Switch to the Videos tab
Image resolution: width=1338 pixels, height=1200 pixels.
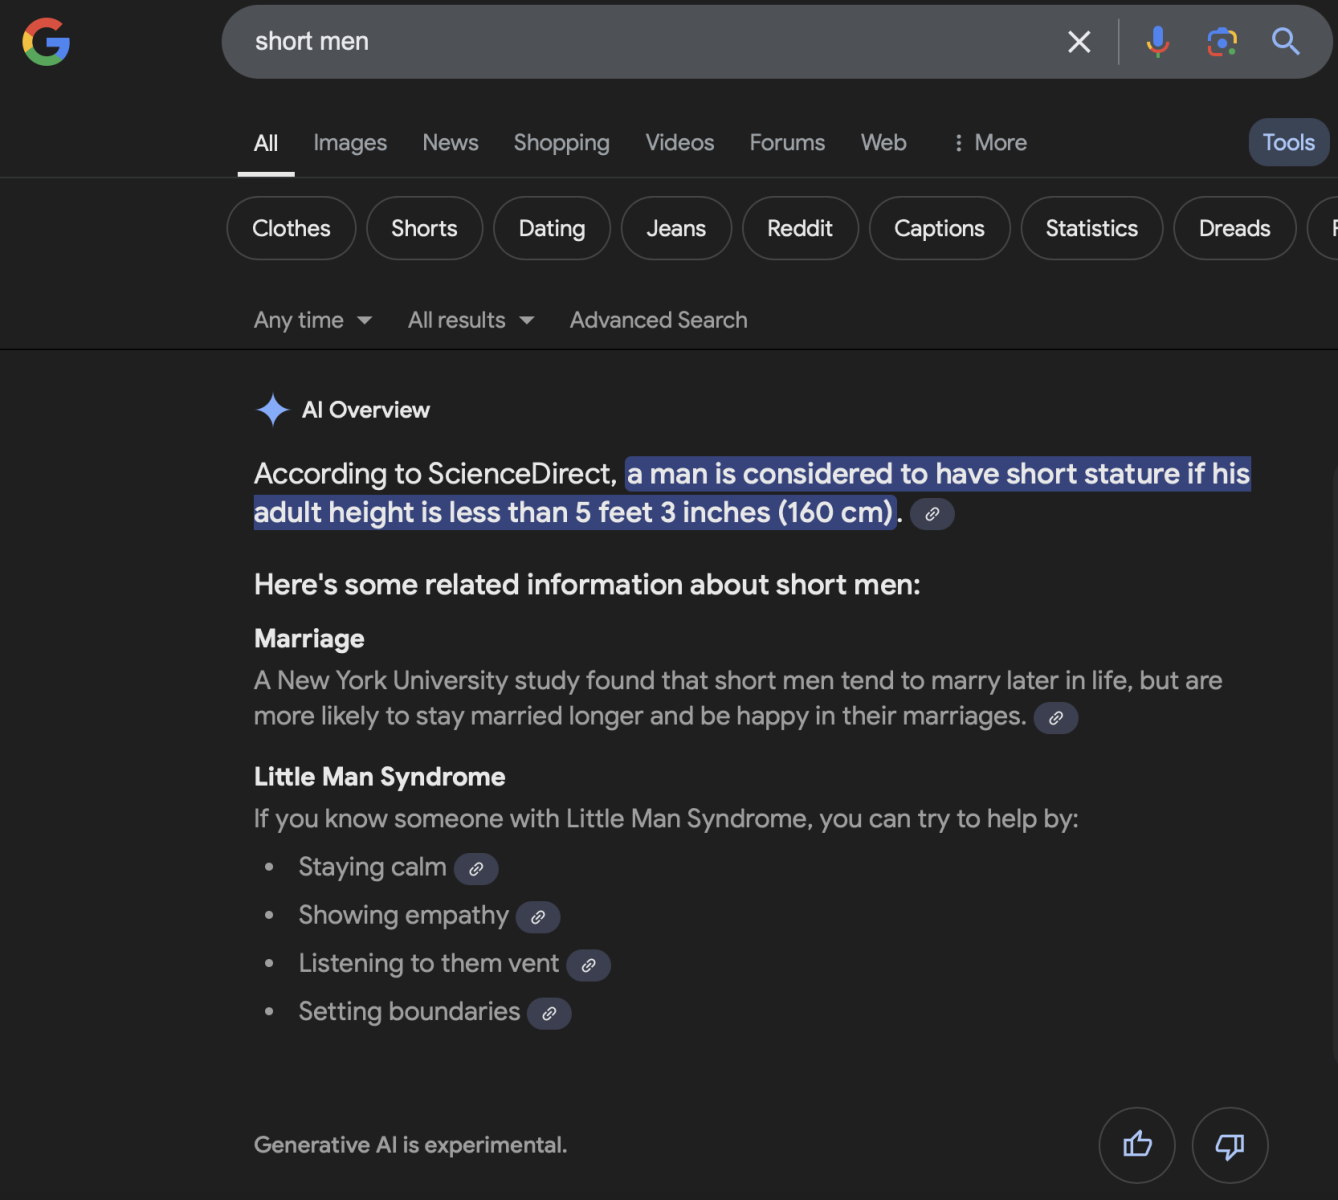tap(680, 143)
